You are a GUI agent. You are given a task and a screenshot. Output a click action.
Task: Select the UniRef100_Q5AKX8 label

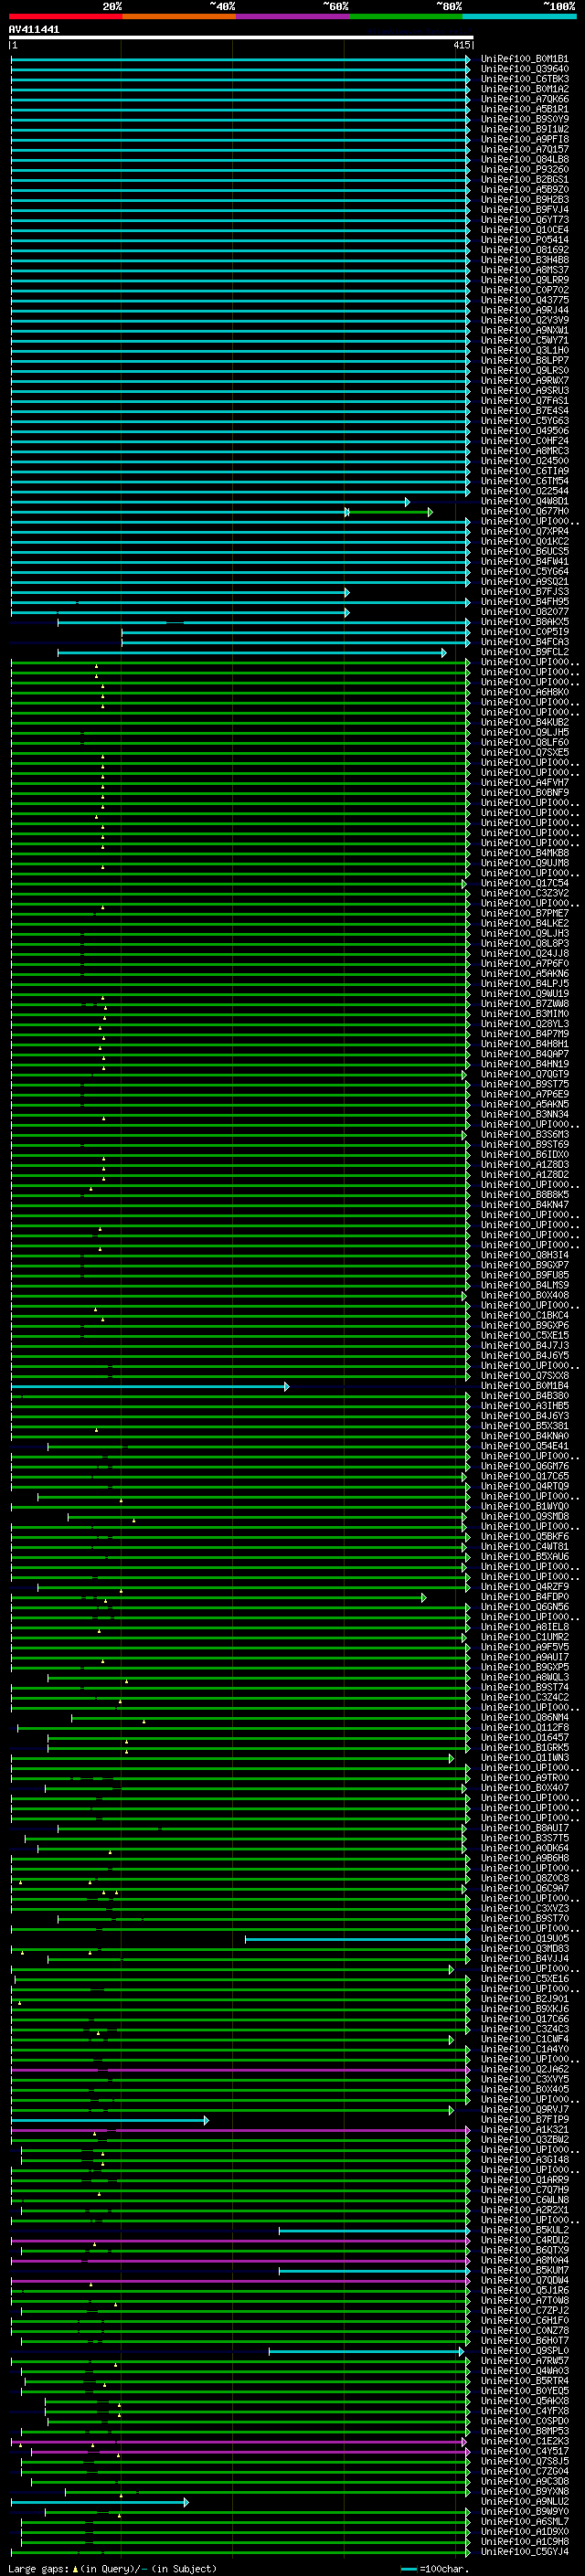[x=524, y=2401]
